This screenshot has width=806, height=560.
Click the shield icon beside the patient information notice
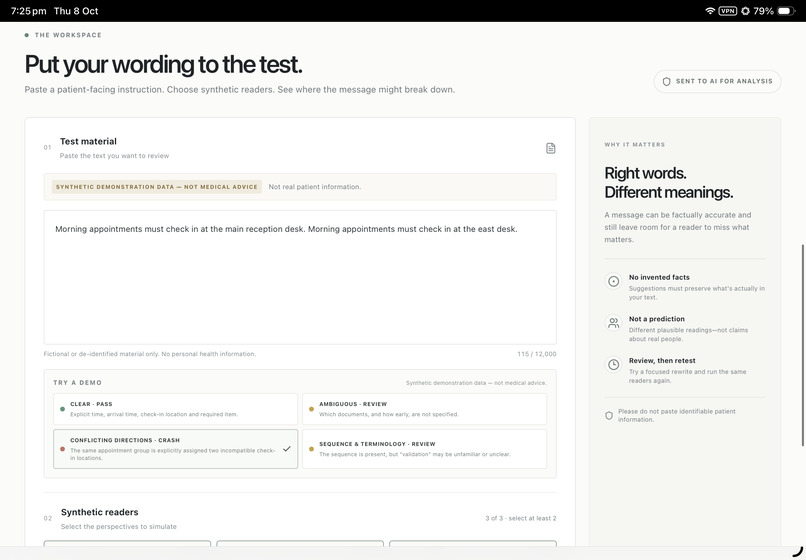click(x=609, y=416)
